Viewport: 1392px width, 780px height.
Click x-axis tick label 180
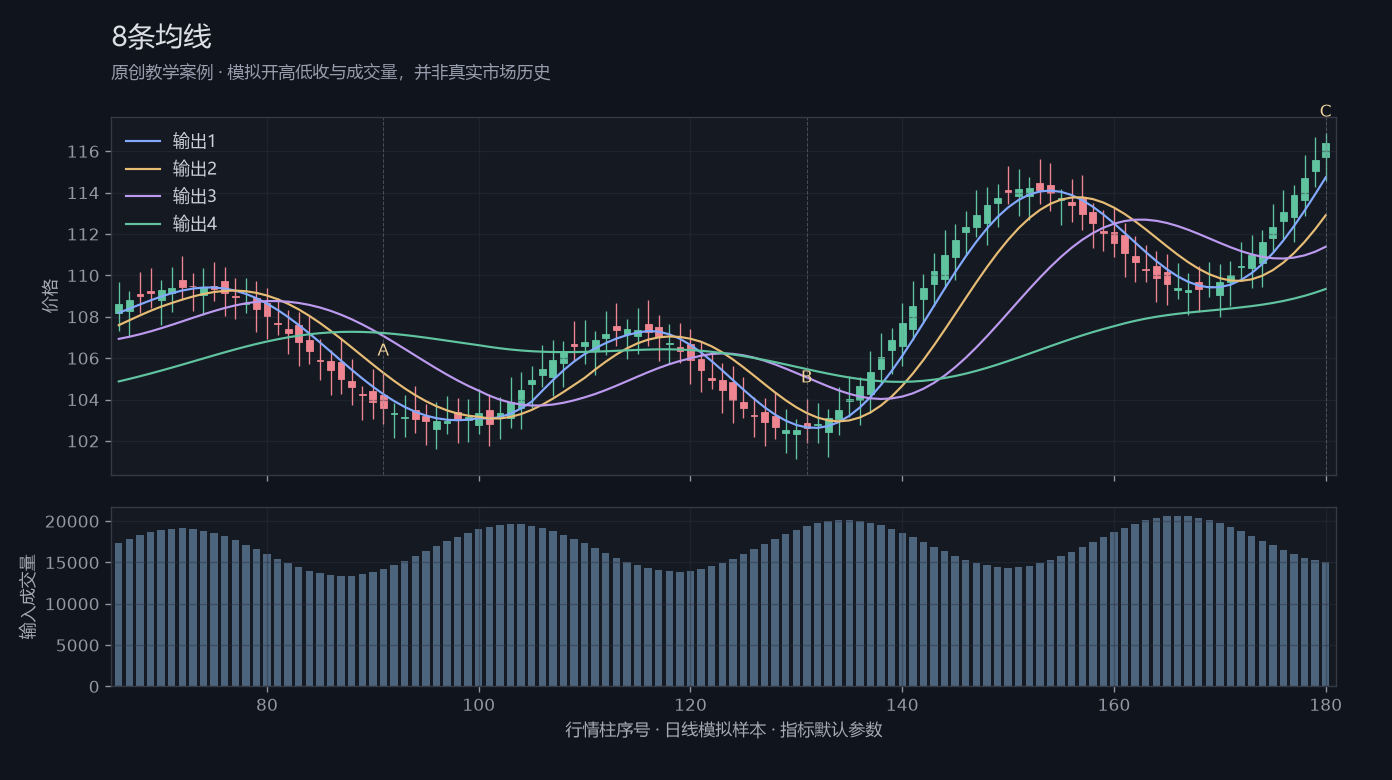click(1326, 704)
